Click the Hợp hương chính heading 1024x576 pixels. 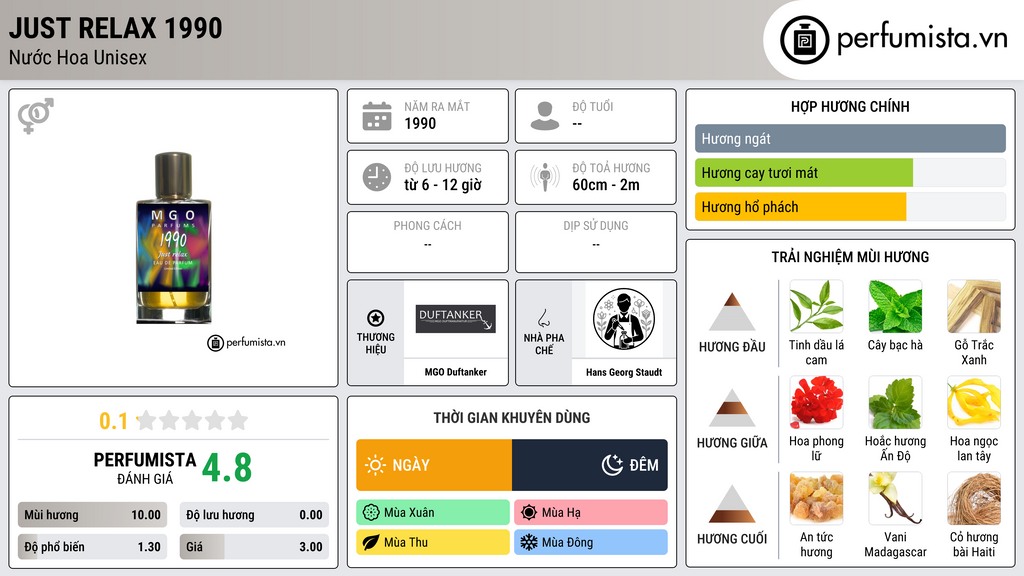coord(850,106)
